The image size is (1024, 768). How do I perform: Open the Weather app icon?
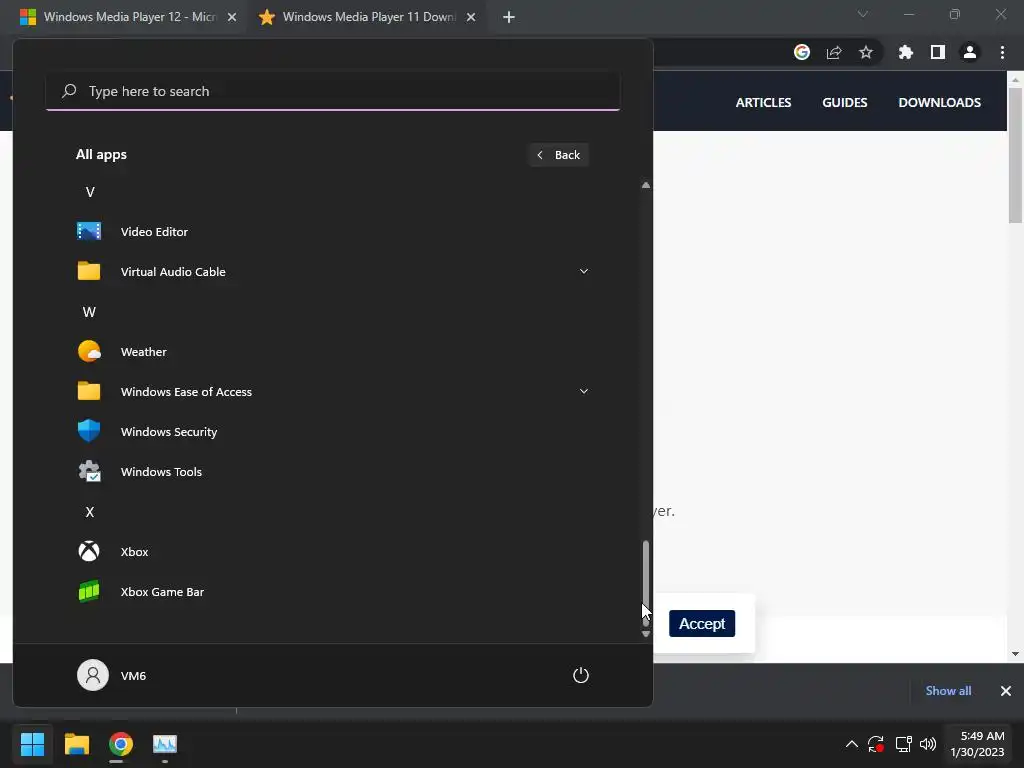click(x=89, y=351)
